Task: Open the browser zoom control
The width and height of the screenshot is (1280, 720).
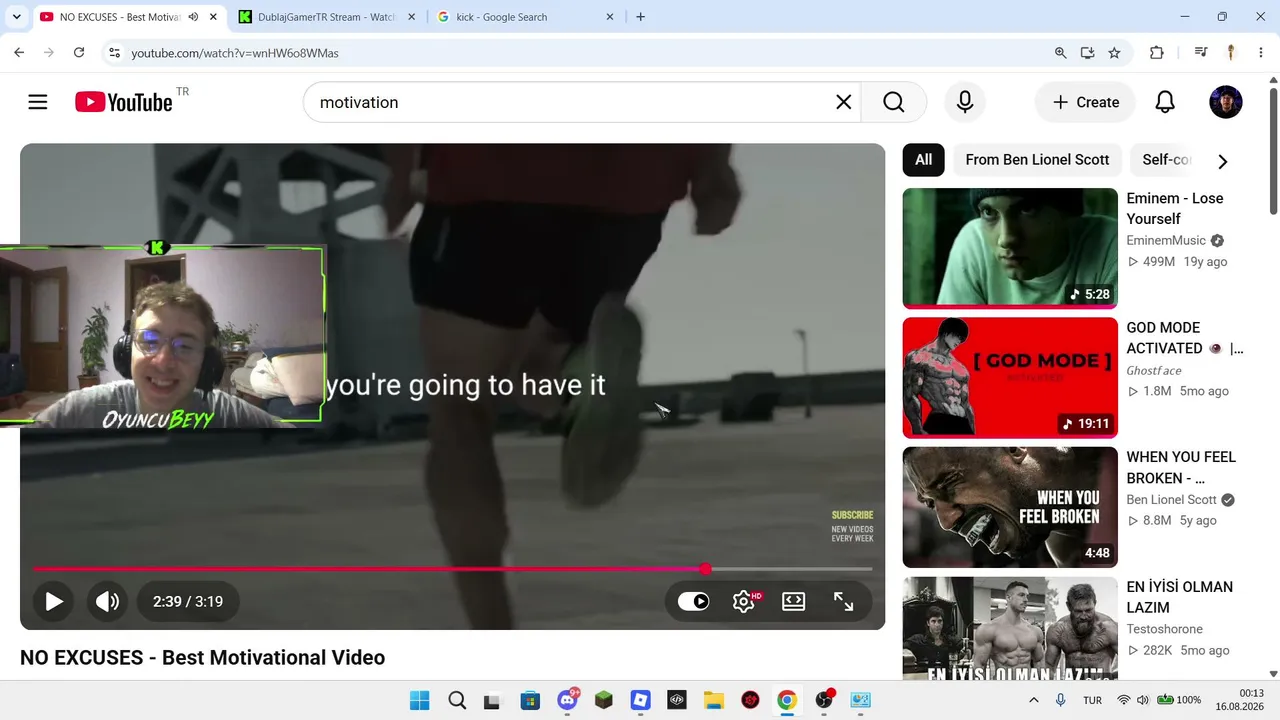Action: pos(1061,53)
